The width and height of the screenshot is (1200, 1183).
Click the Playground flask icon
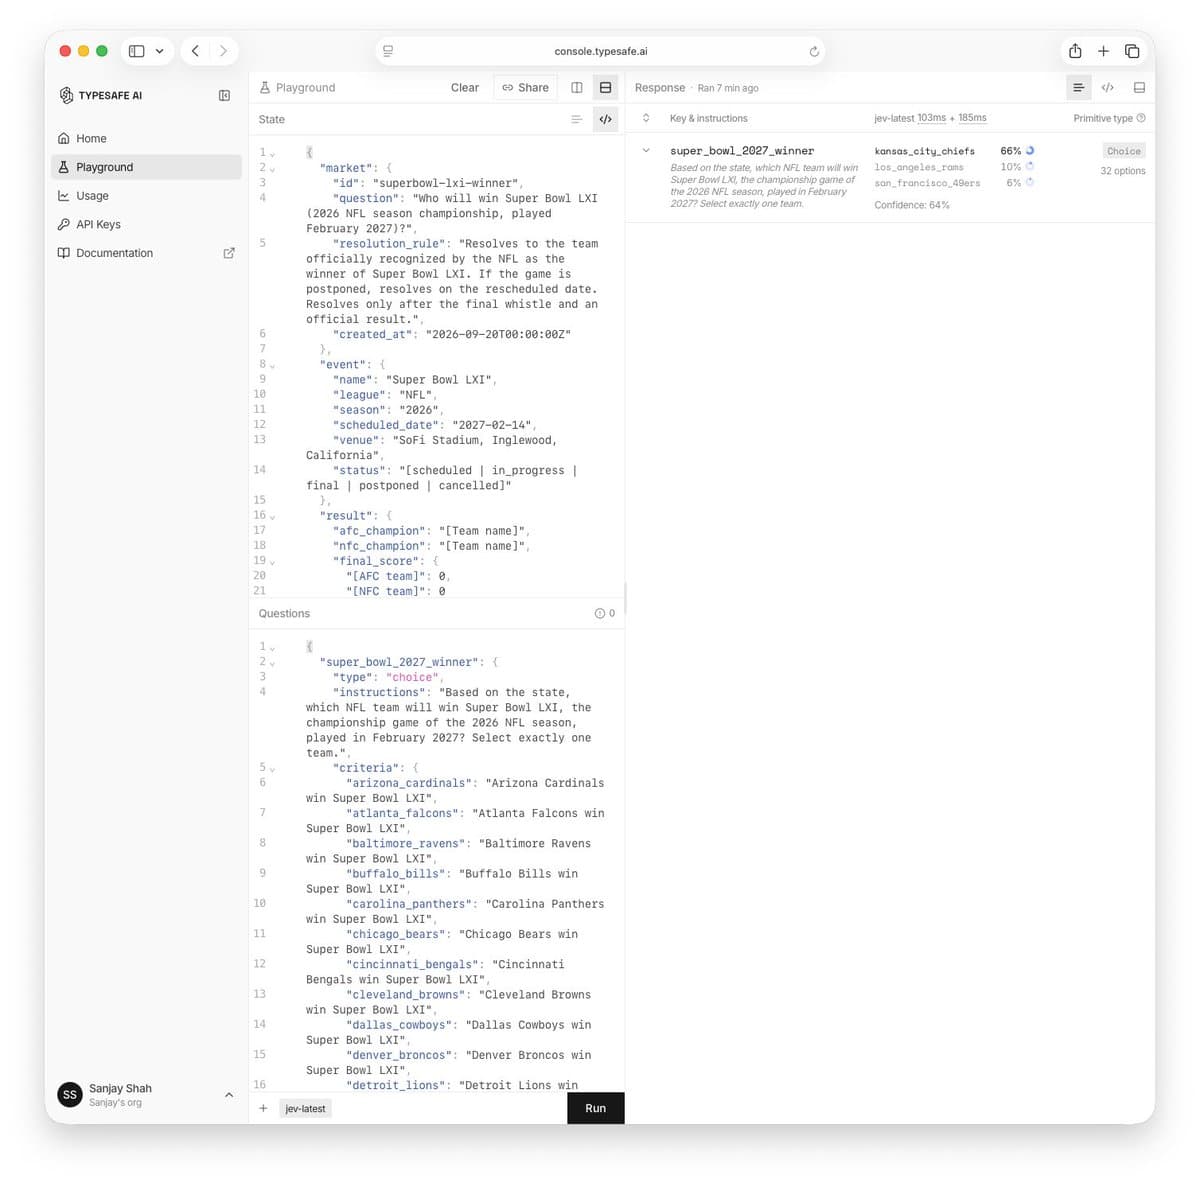coord(265,88)
